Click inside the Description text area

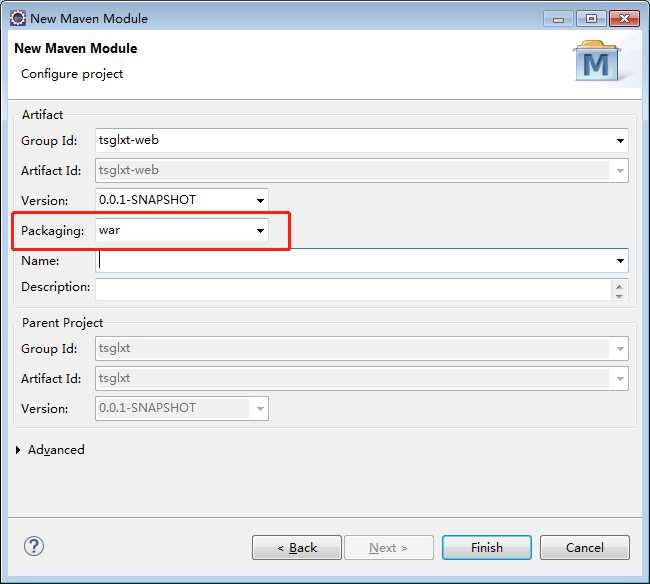(353, 289)
